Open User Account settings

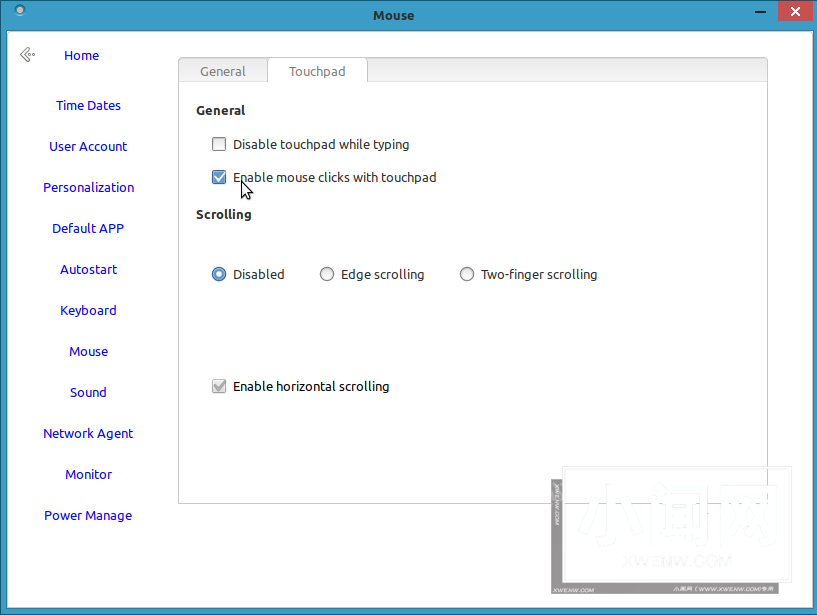[88, 147]
